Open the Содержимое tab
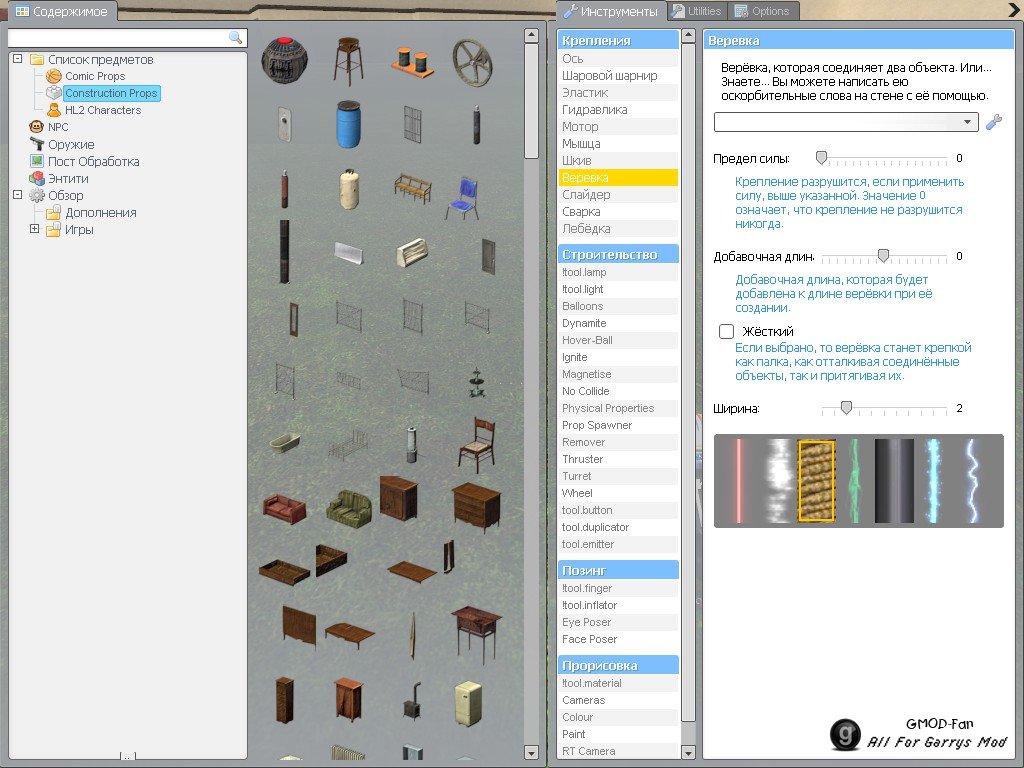Image resolution: width=1024 pixels, height=768 pixels. coord(61,11)
